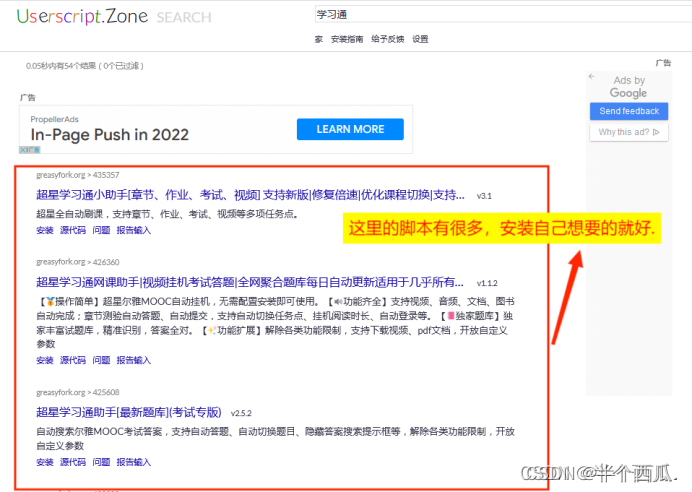
Task: Click 报告输入 under 考试专版 result
Action: tap(134, 462)
